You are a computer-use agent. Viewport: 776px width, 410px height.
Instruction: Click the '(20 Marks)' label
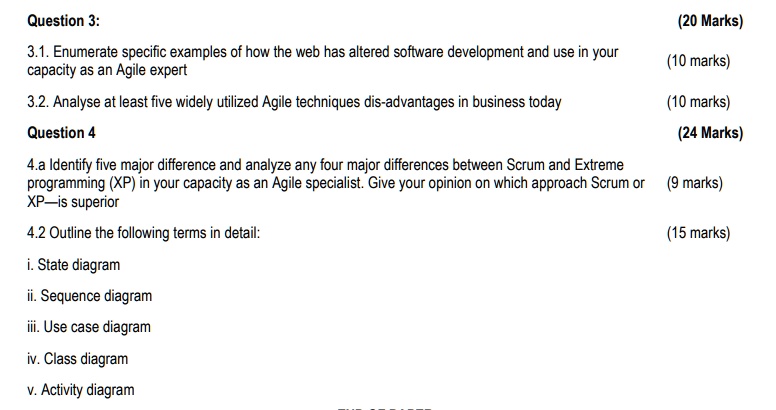point(710,21)
